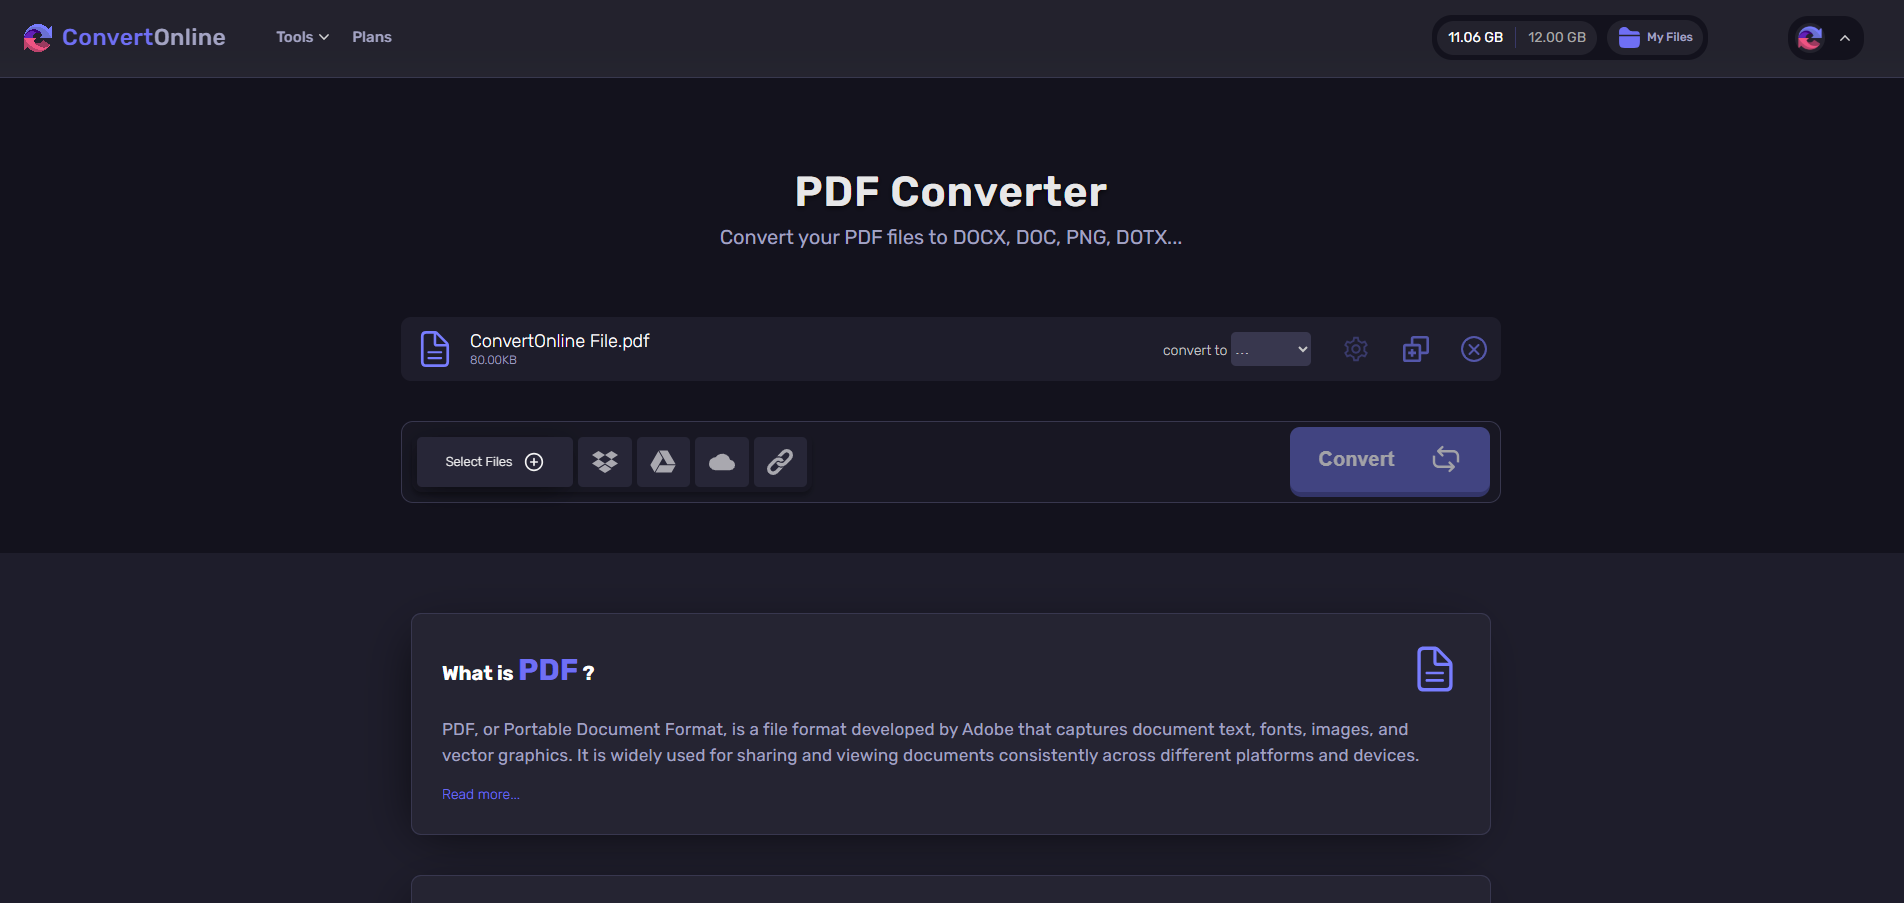Expand the user profile menu chevron
Screen dimensions: 1904x903
click(1845, 38)
